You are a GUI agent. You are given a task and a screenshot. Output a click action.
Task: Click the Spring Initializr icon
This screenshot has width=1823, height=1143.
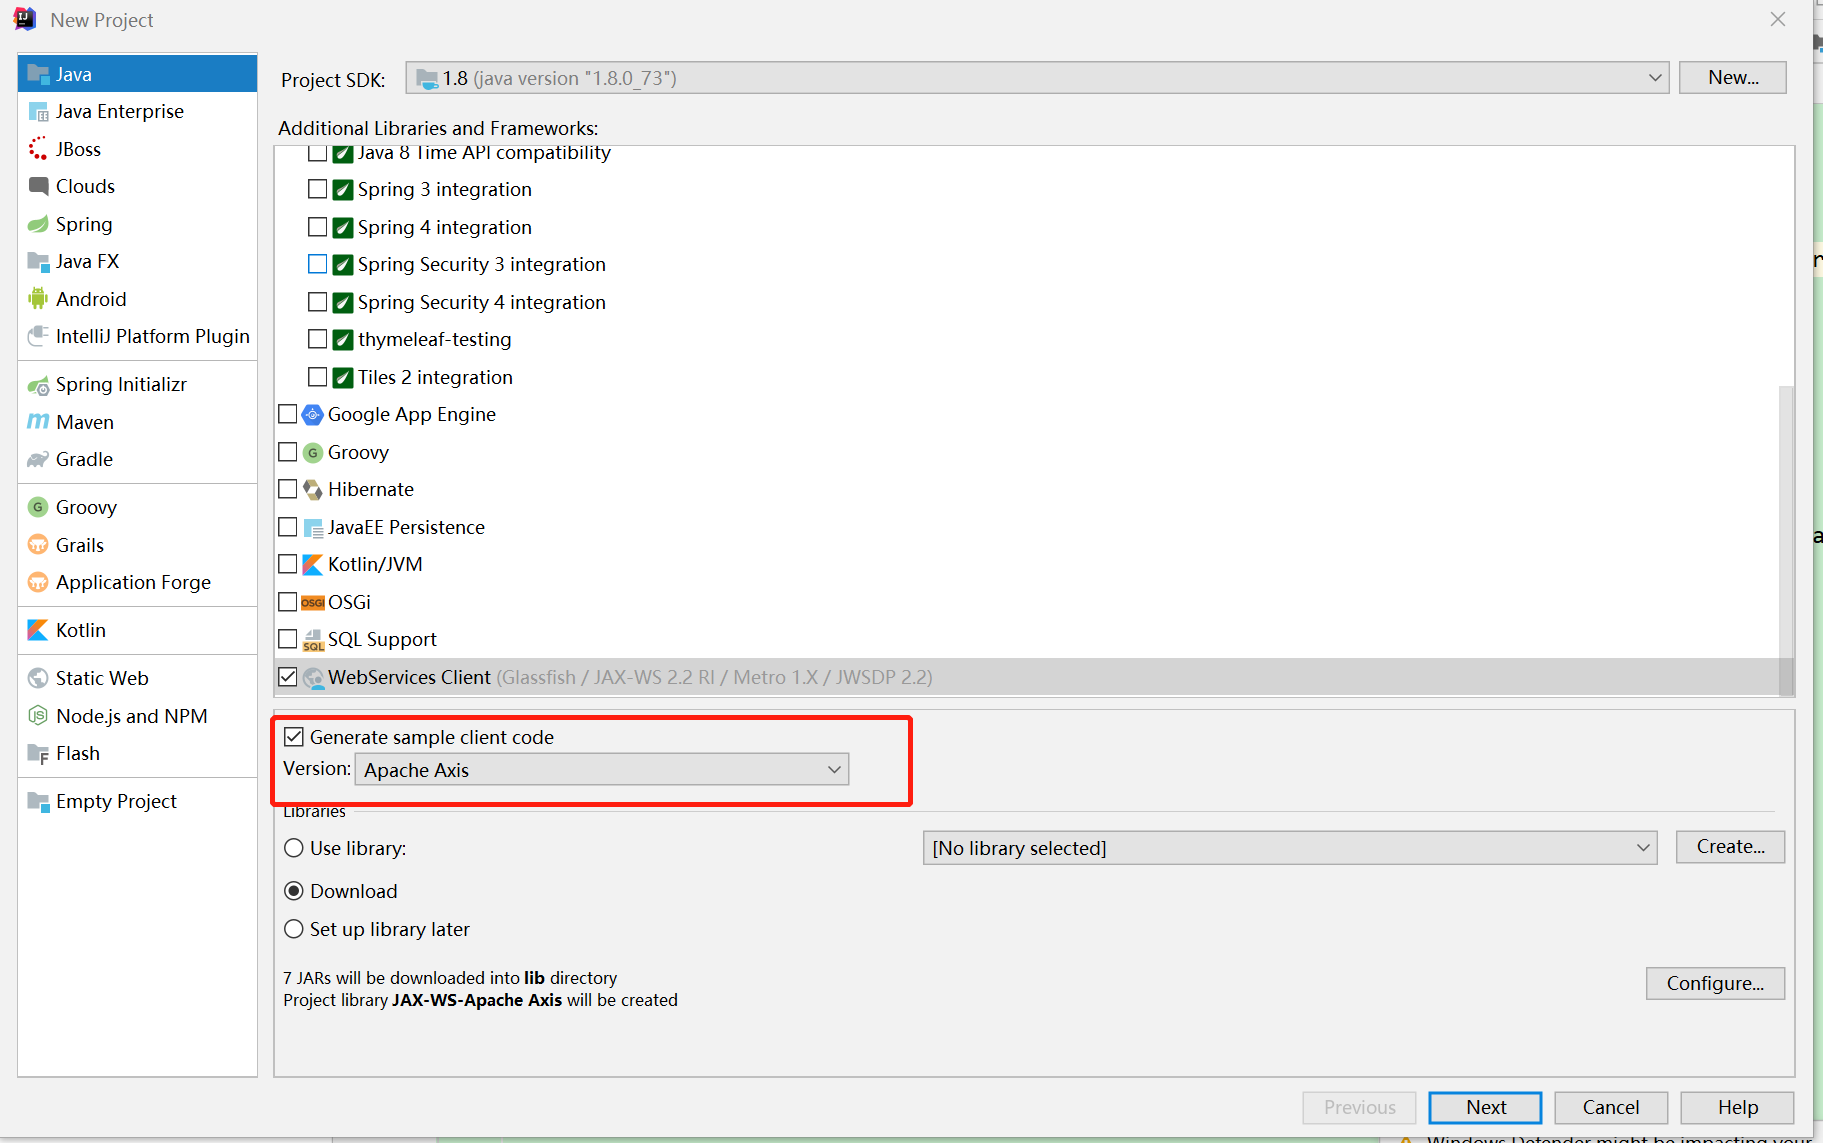coord(38,384)
